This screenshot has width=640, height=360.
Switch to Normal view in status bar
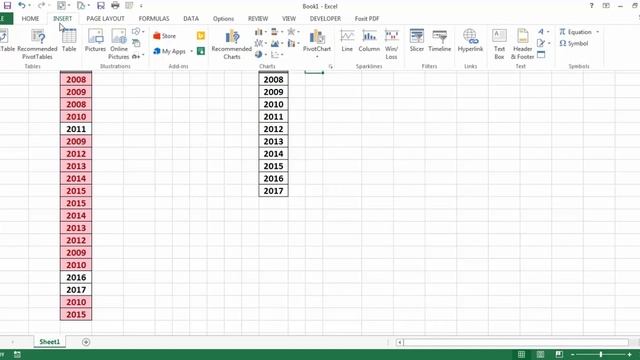point(521,354)
